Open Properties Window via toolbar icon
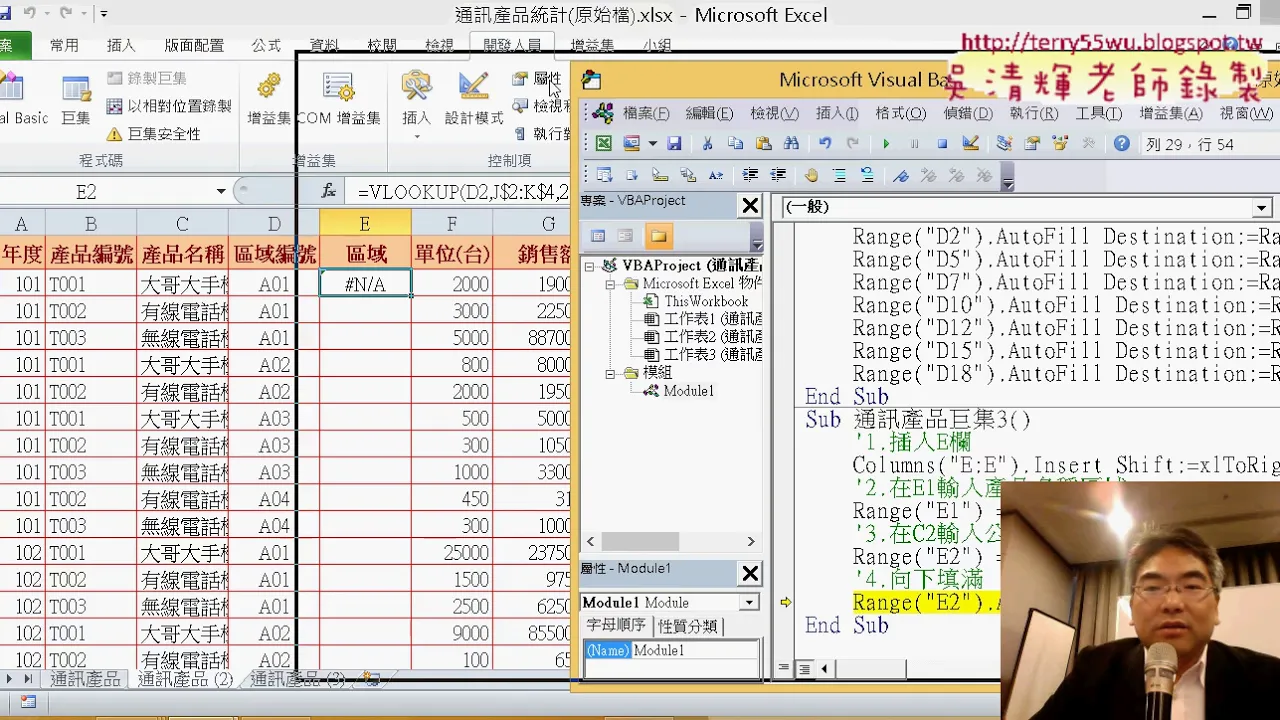Viewport: 1280px width, 720px height. (1032, 144)
